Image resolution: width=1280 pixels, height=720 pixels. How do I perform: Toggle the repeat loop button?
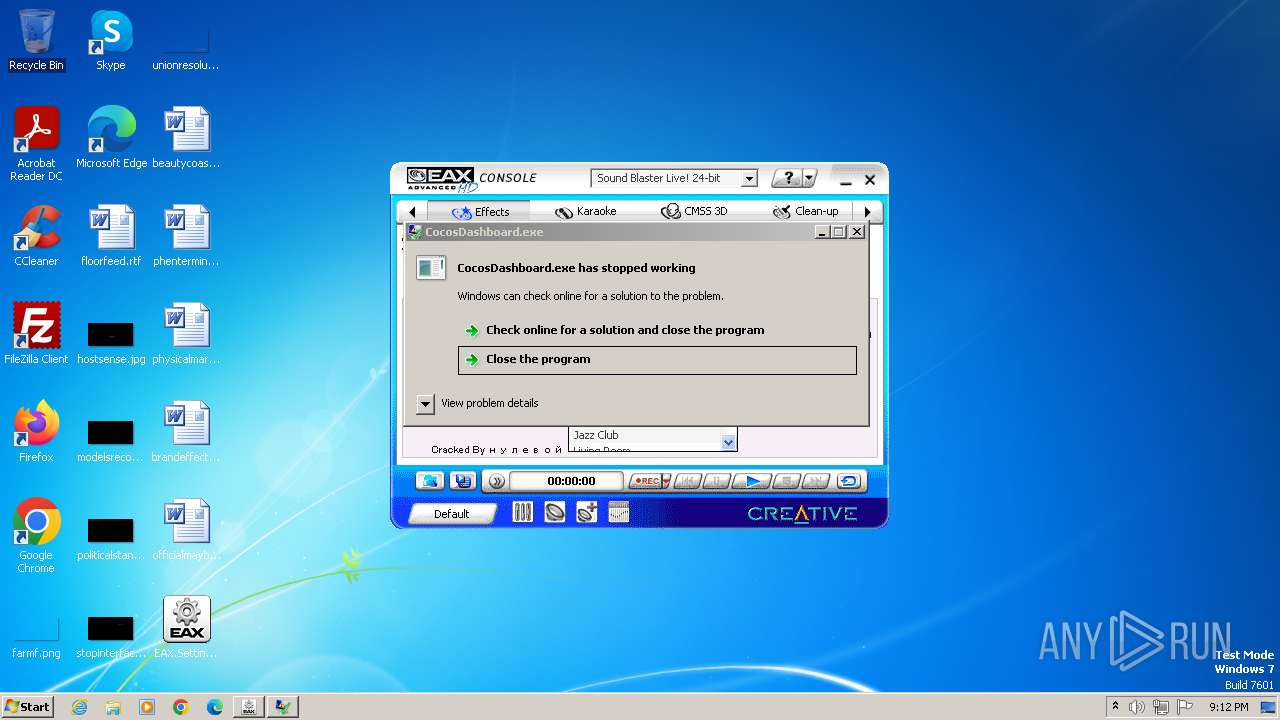pos(849,481)
